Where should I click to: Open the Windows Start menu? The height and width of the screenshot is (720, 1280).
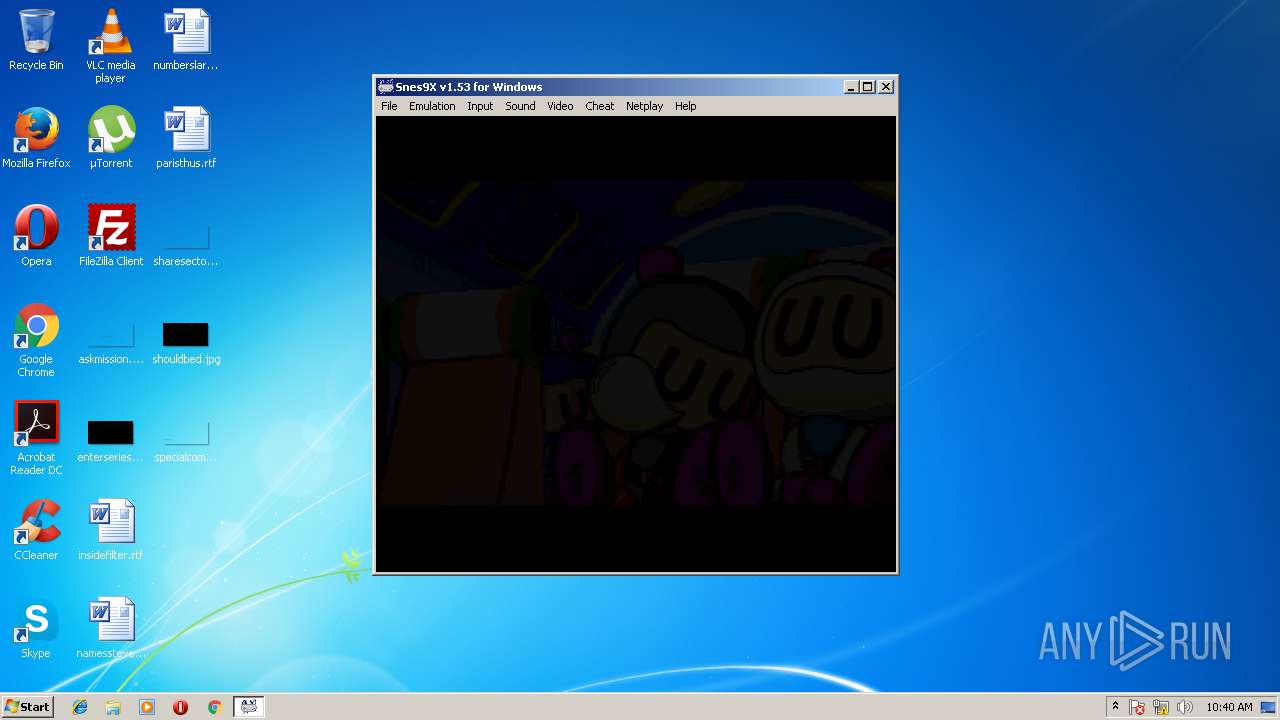click(27, 707)
